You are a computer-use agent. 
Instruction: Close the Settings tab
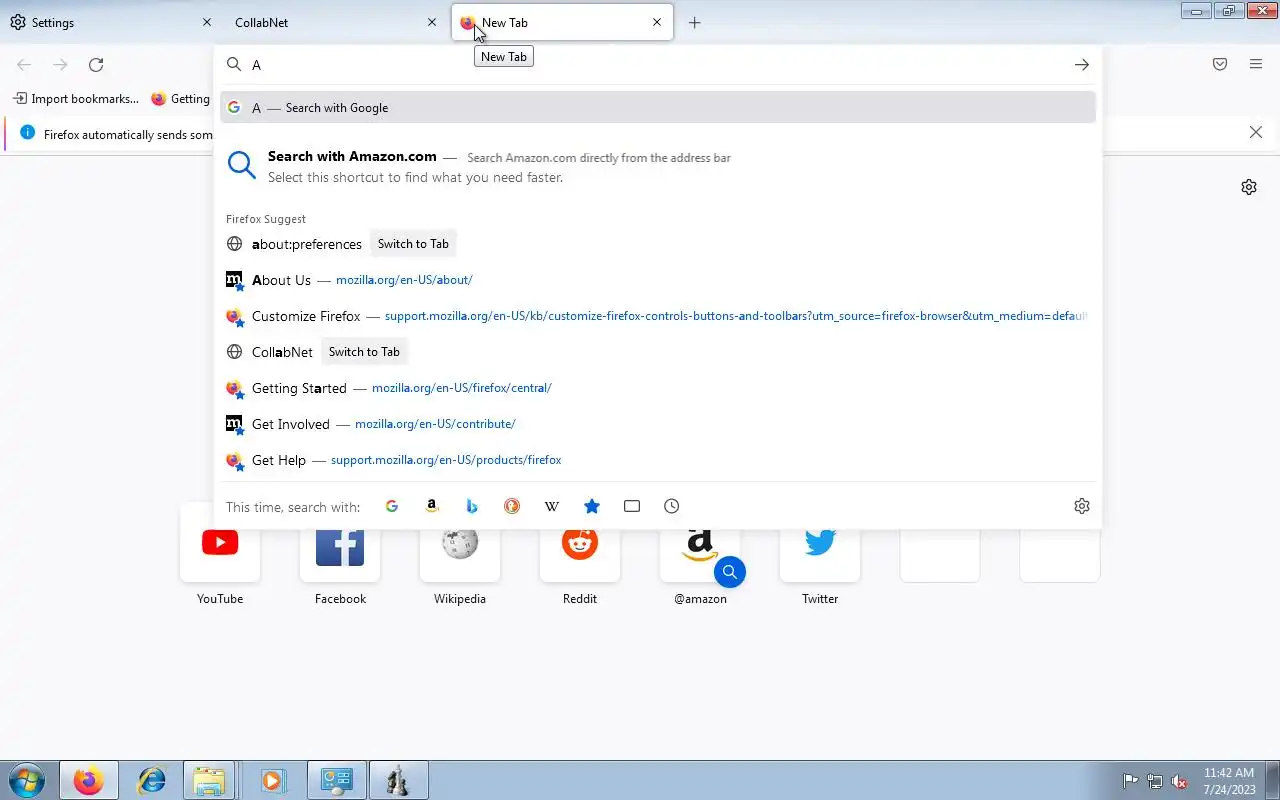(x=207, y=22)
